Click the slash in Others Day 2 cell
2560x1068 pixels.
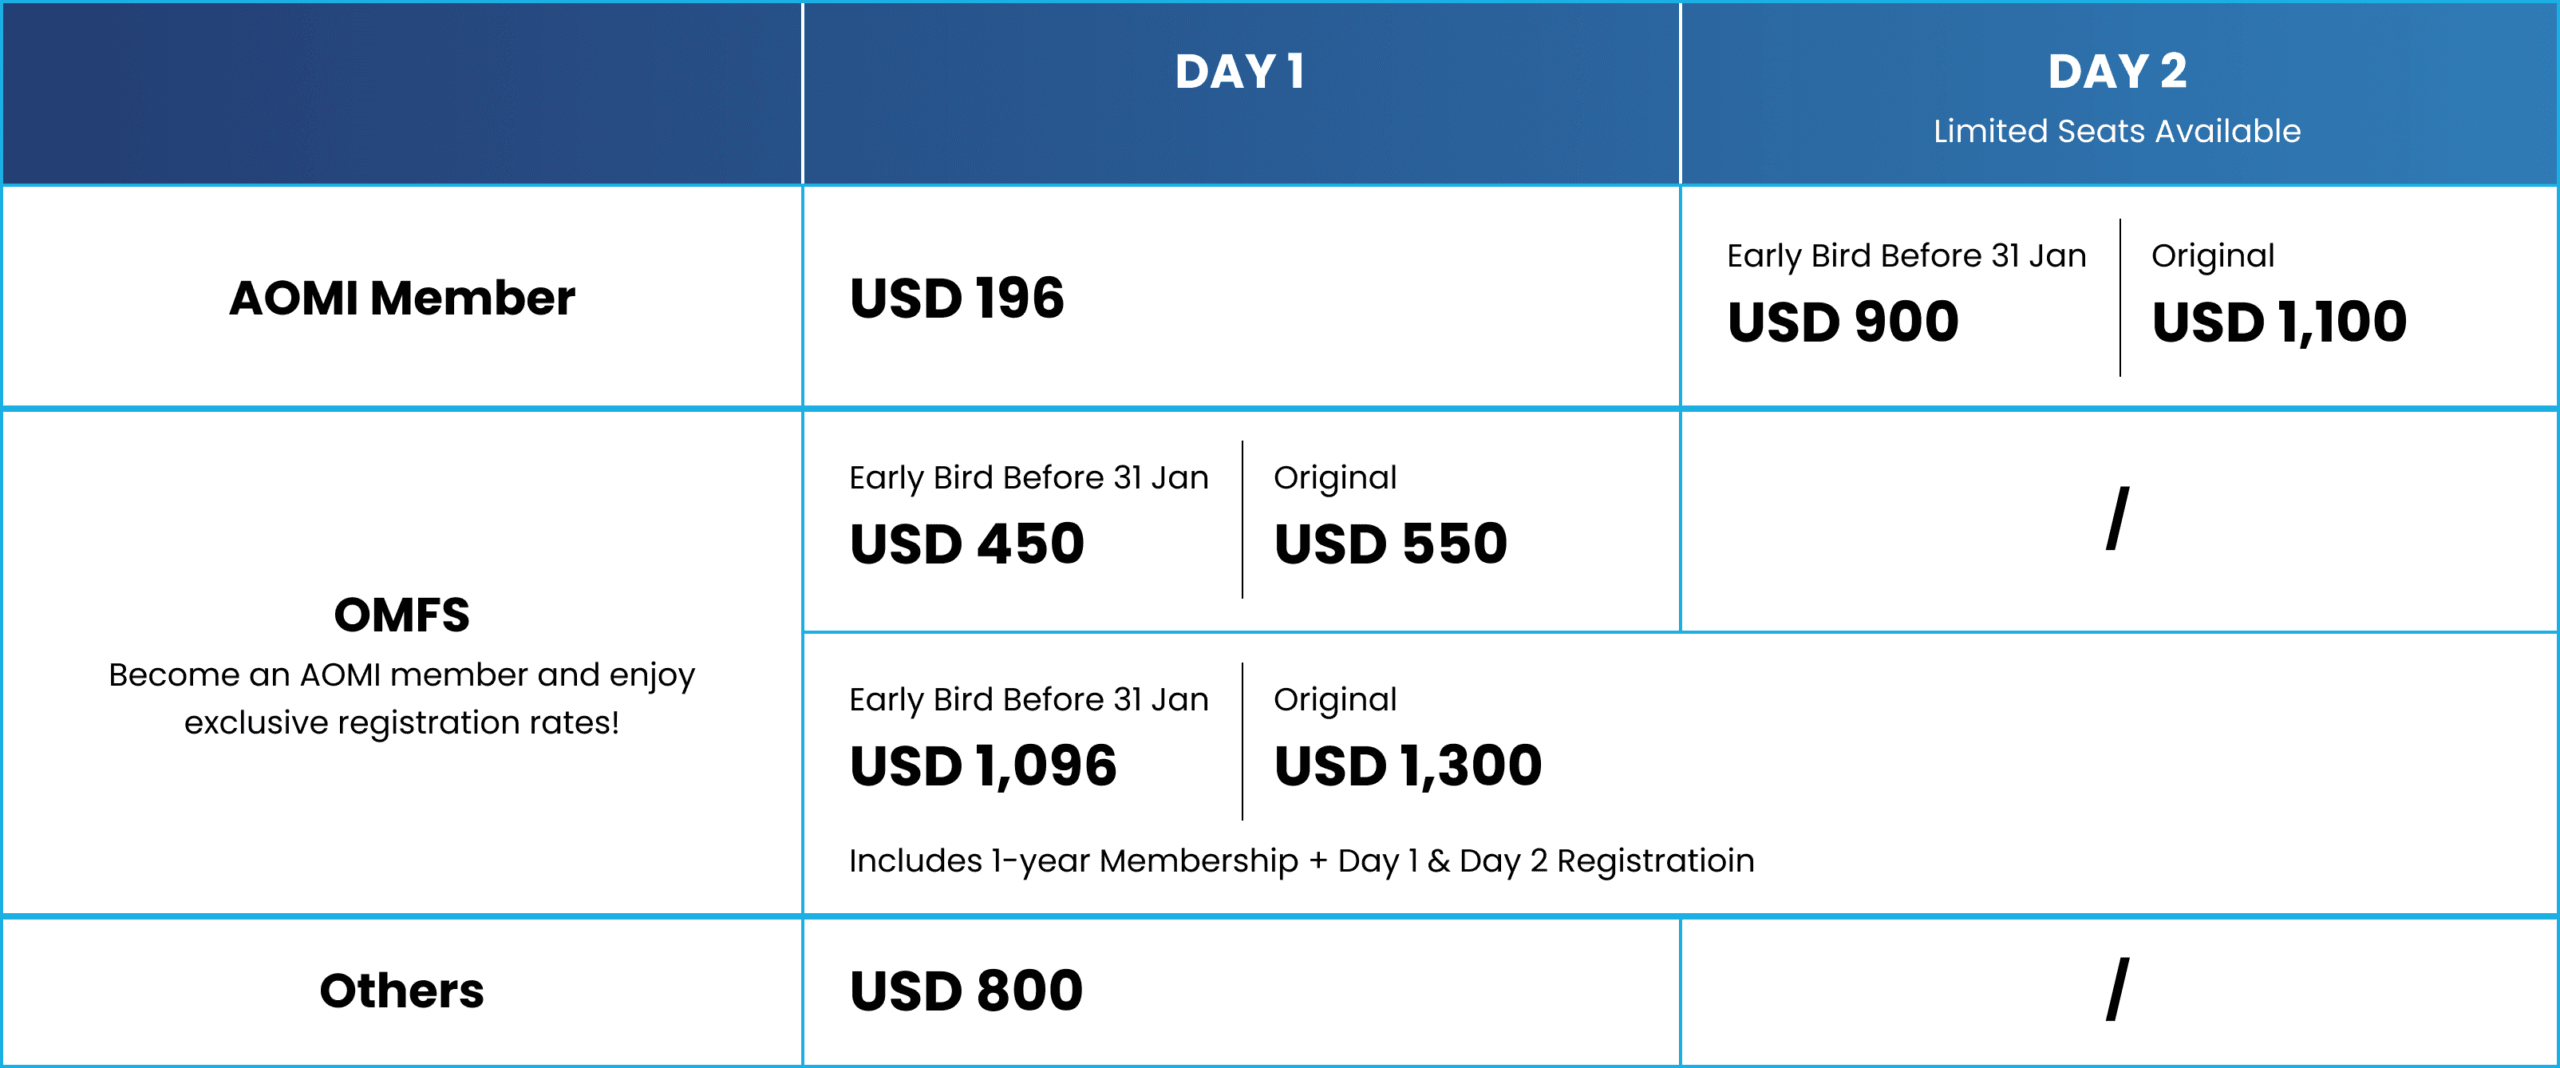2117,990
